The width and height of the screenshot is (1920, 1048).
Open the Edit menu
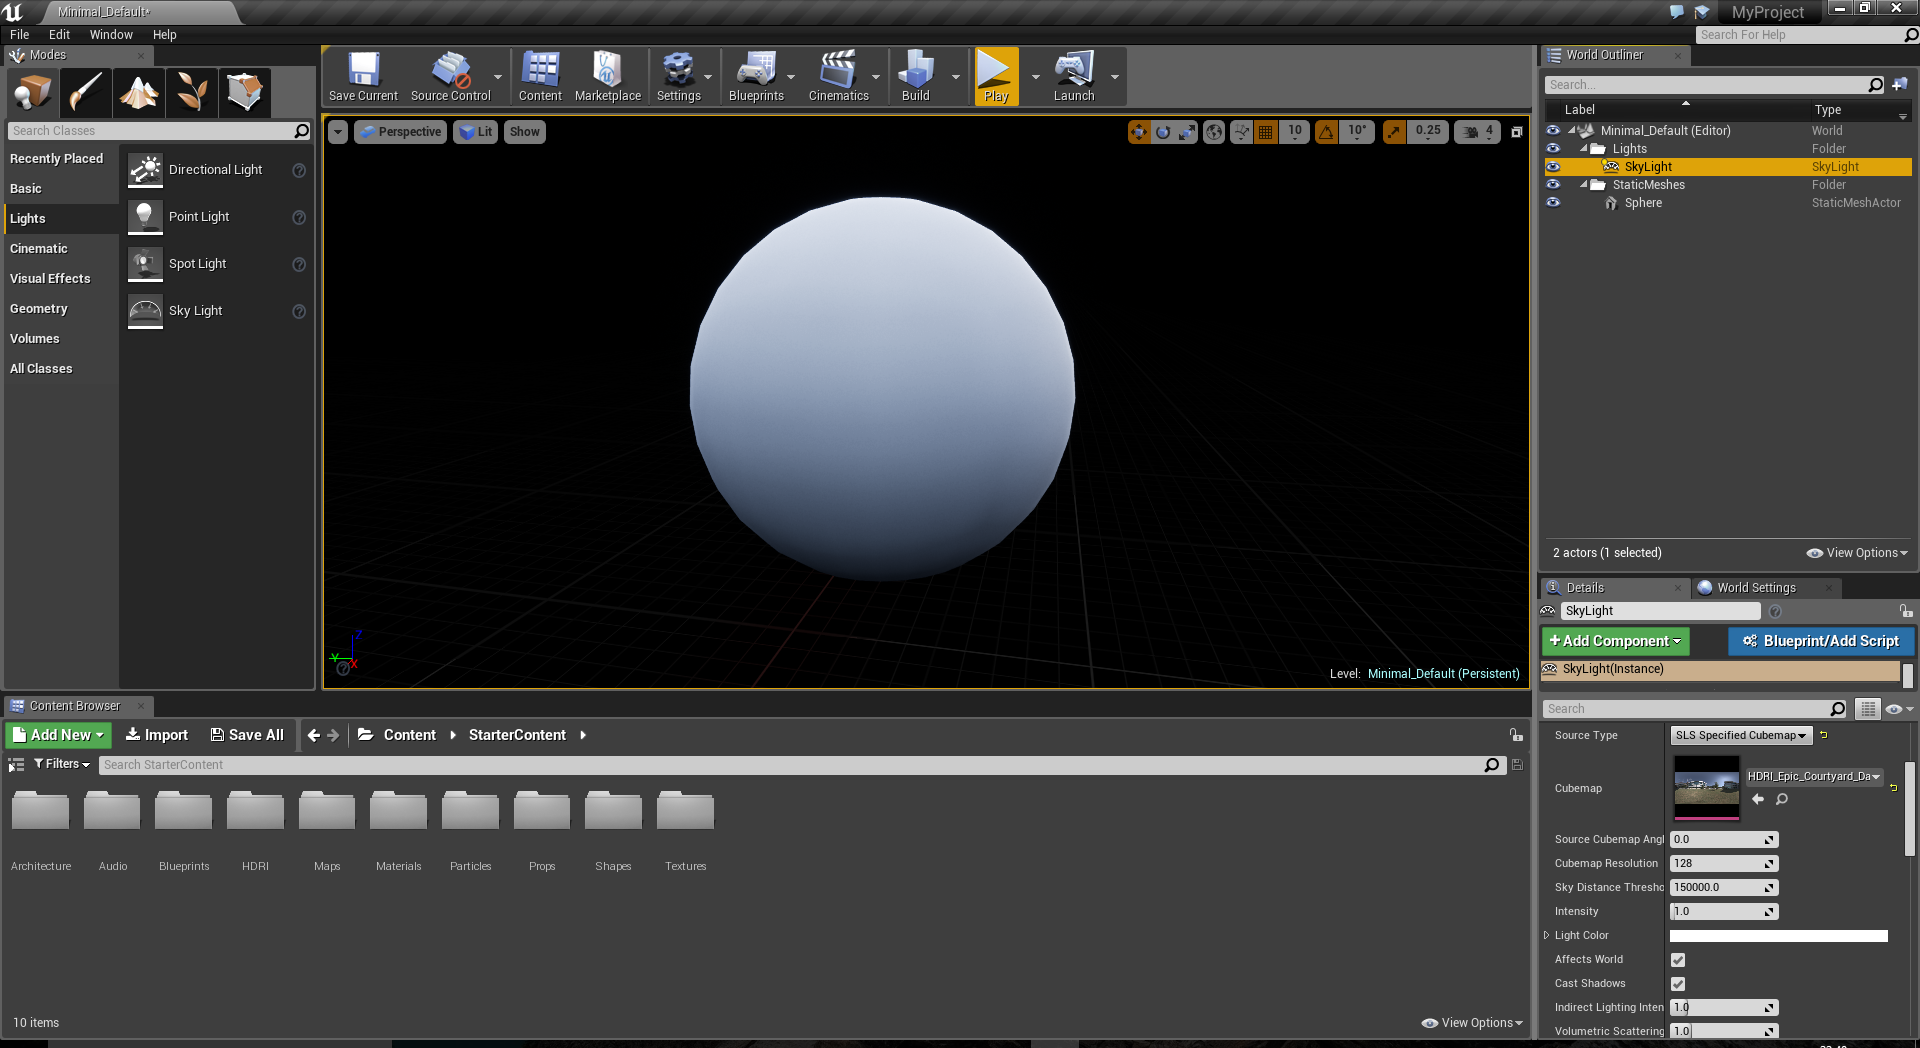click(59, 34)
